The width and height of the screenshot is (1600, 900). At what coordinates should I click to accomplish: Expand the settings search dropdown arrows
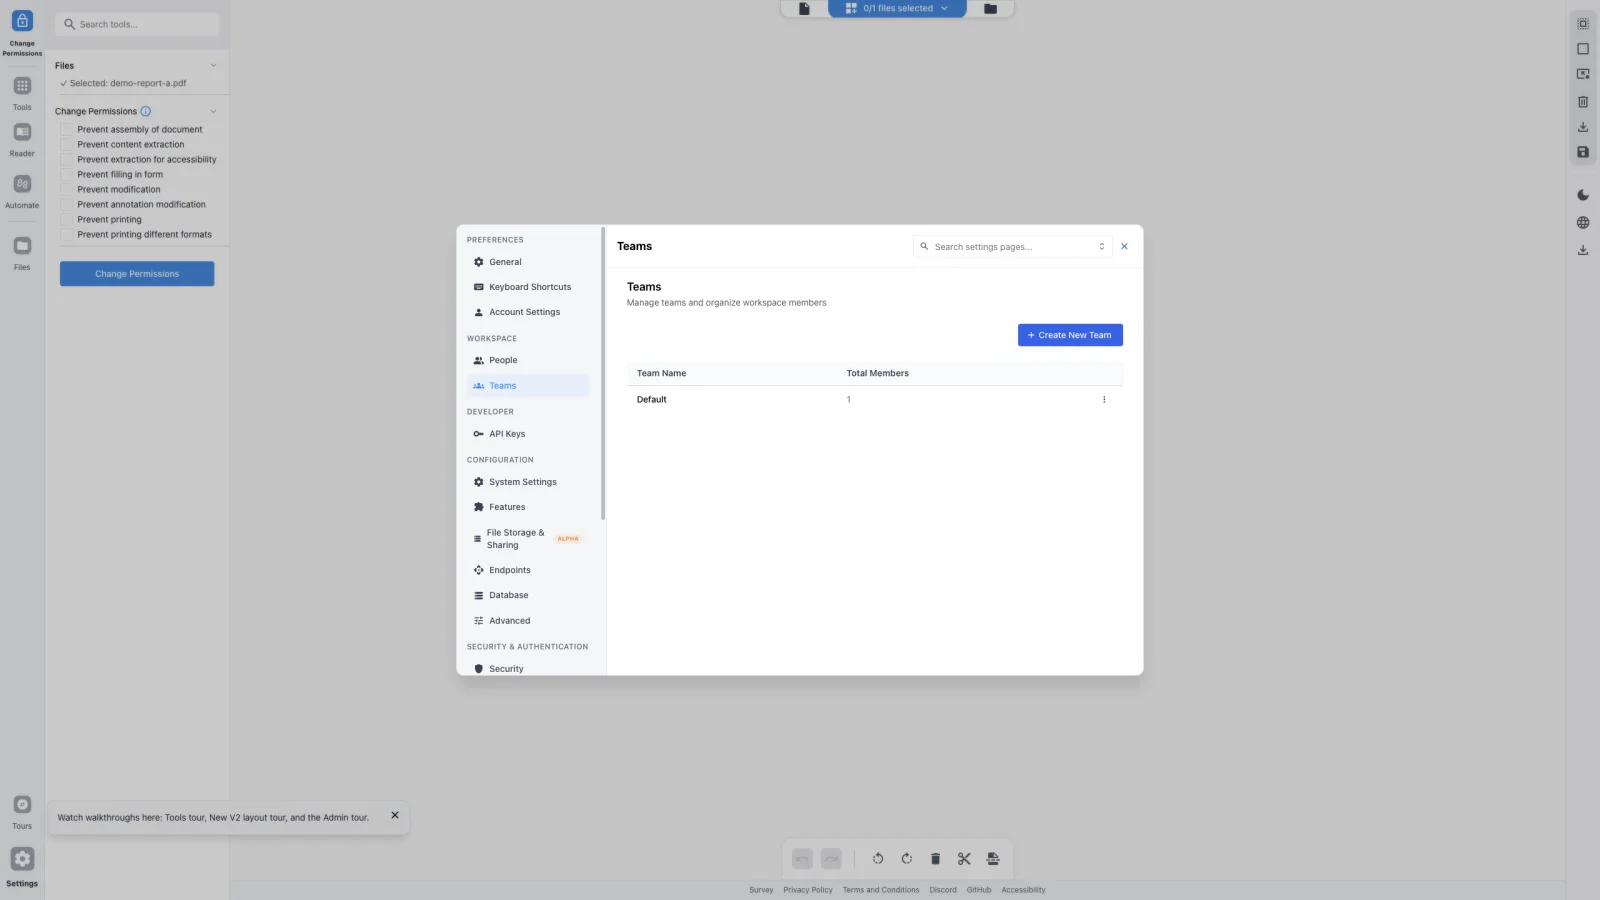pyautogui.click(x=1102, y=246)
